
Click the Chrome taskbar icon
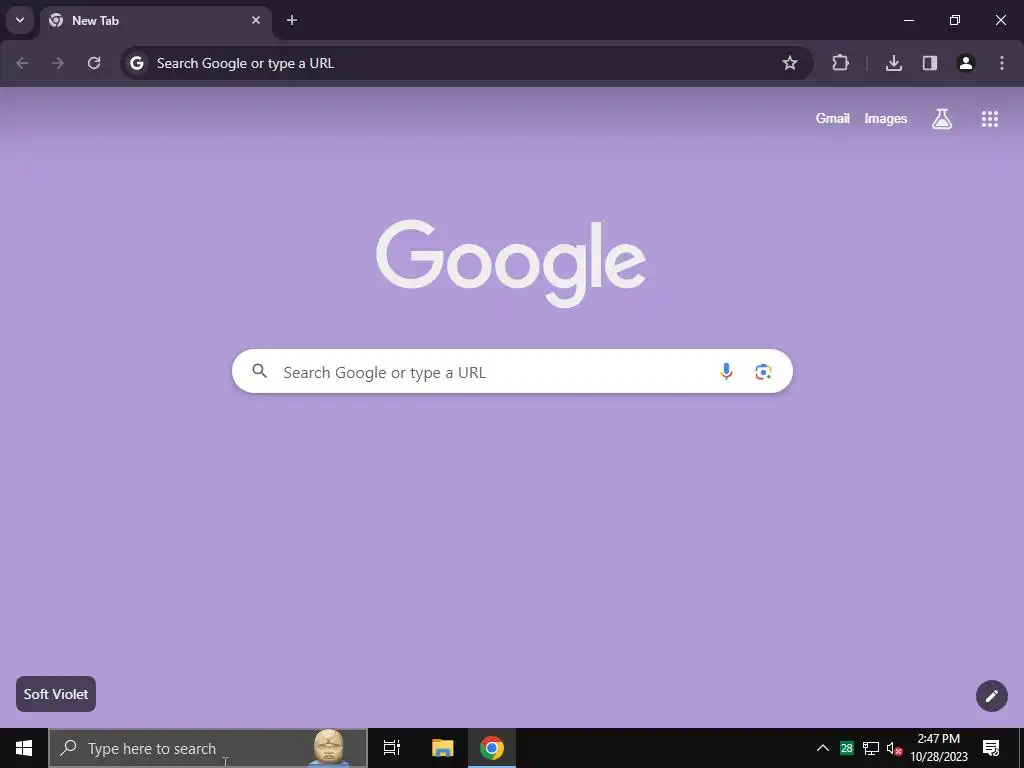tap(492, 748)
